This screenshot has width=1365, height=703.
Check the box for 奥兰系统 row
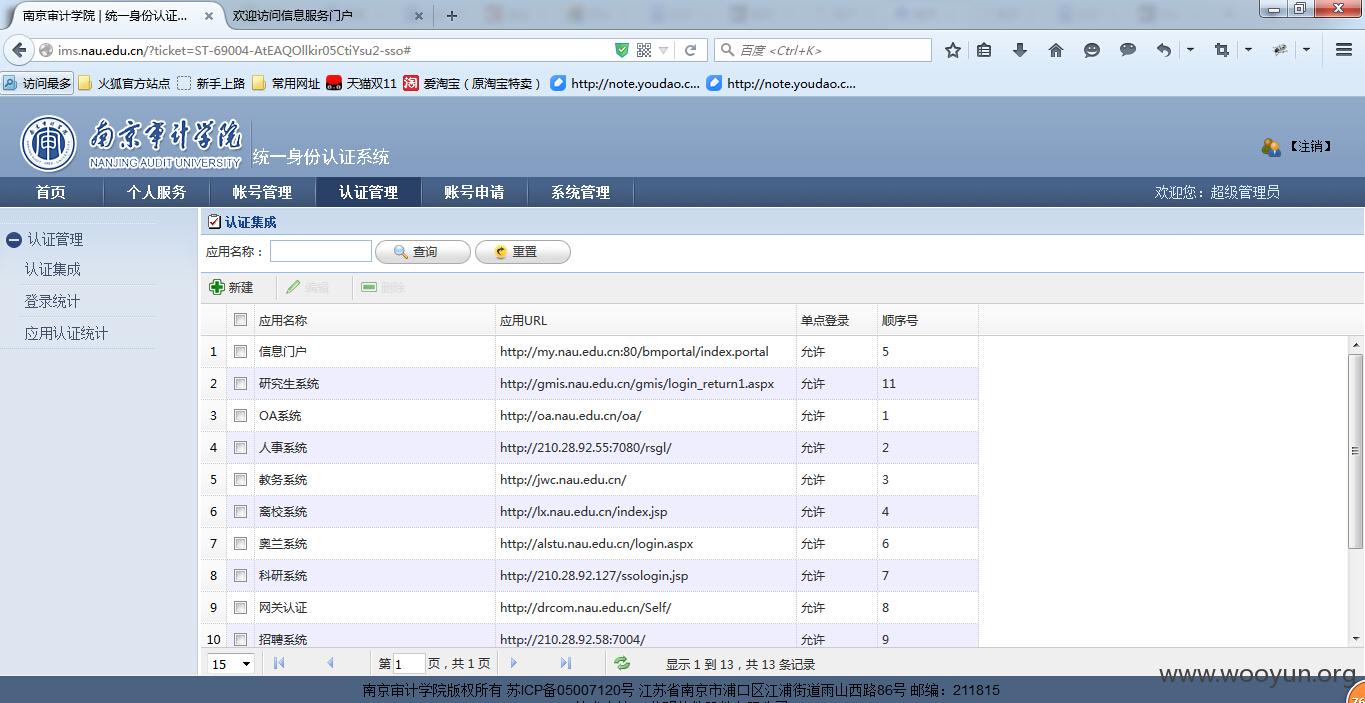tap(240, 544)
